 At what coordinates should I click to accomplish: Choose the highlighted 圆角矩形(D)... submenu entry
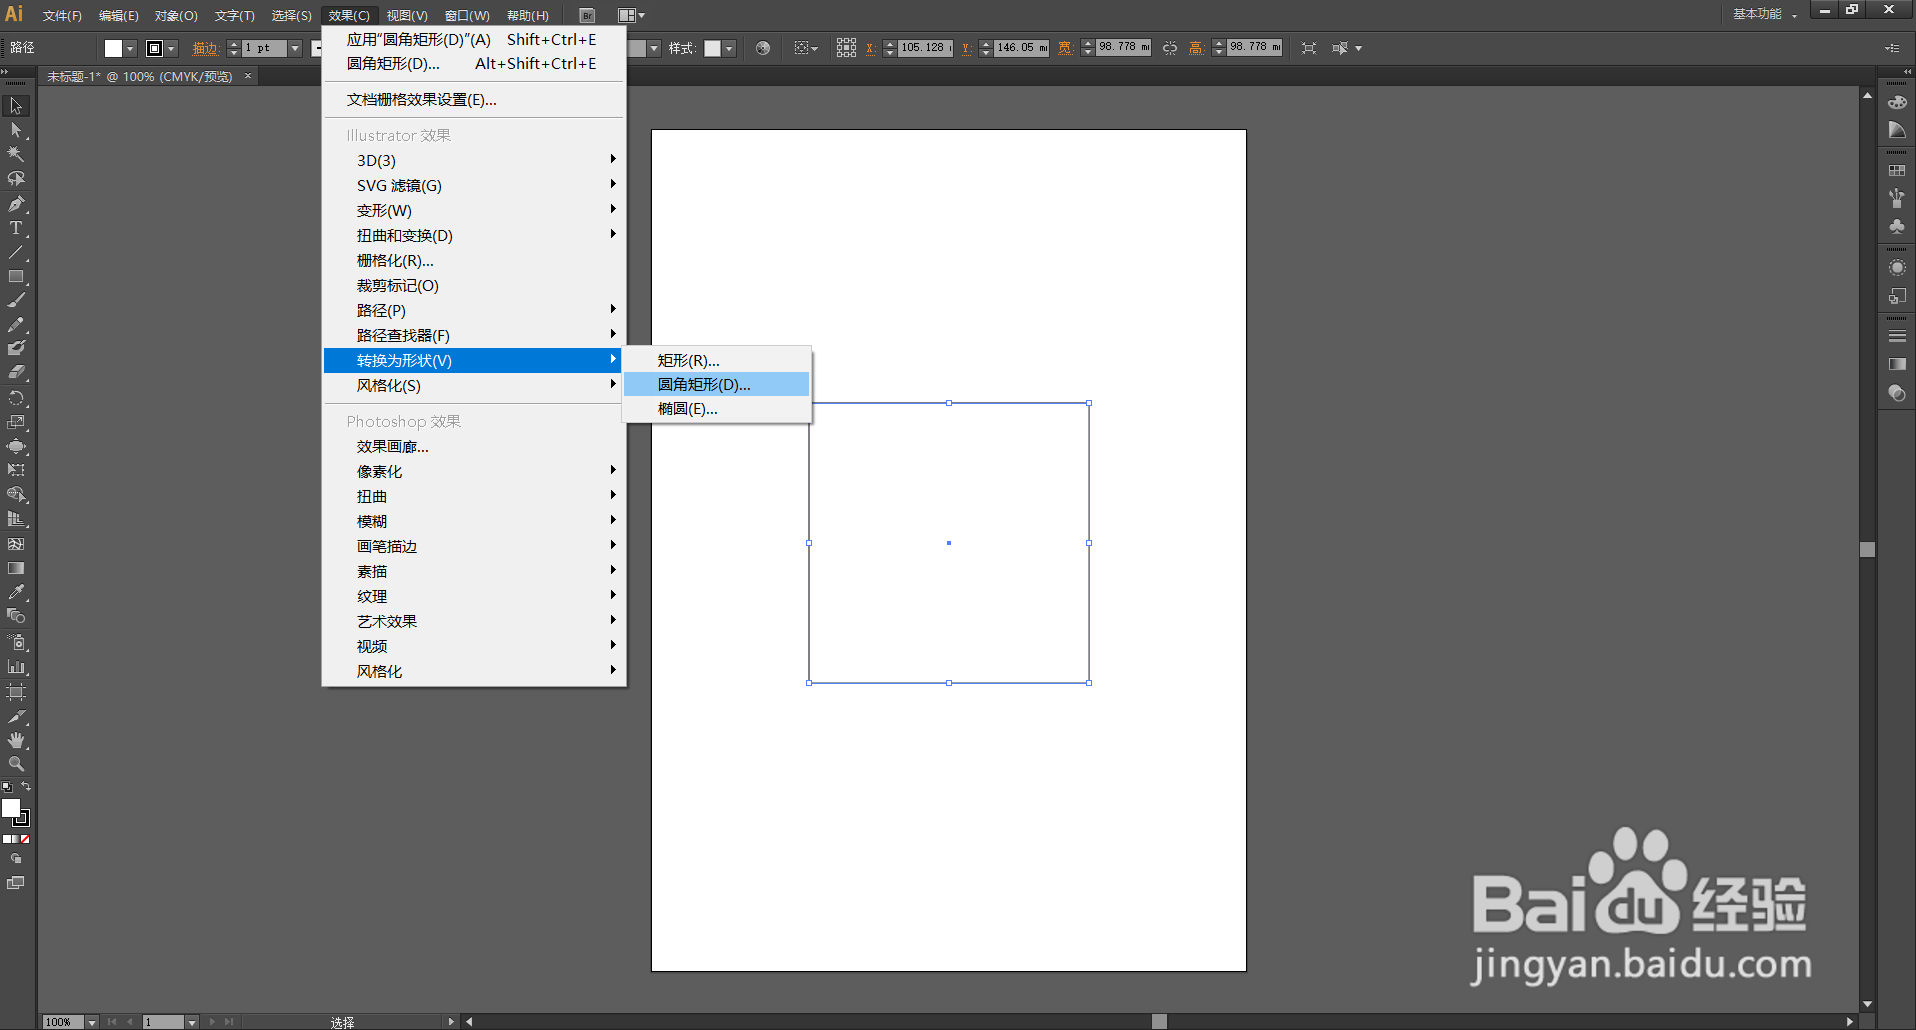click(716, 384)
